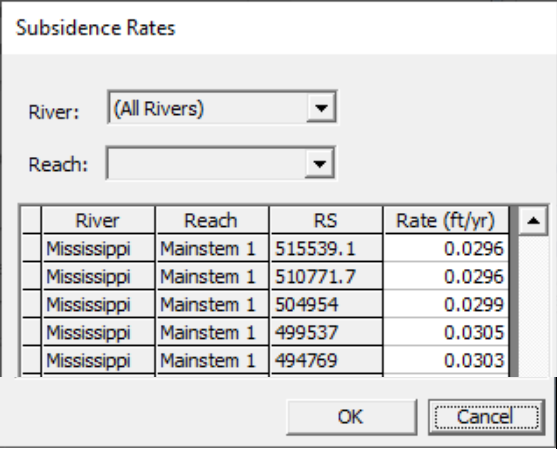Screen dimensions: 557x449
Task: Click the (All Rivers) combo box field
Action: click(222, 108)
